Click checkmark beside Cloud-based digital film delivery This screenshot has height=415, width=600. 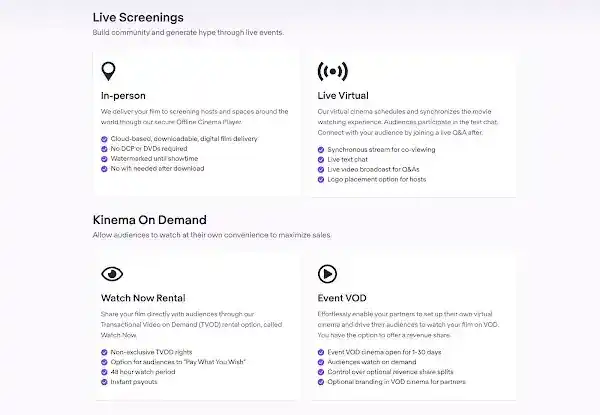(x=104, y=139)
